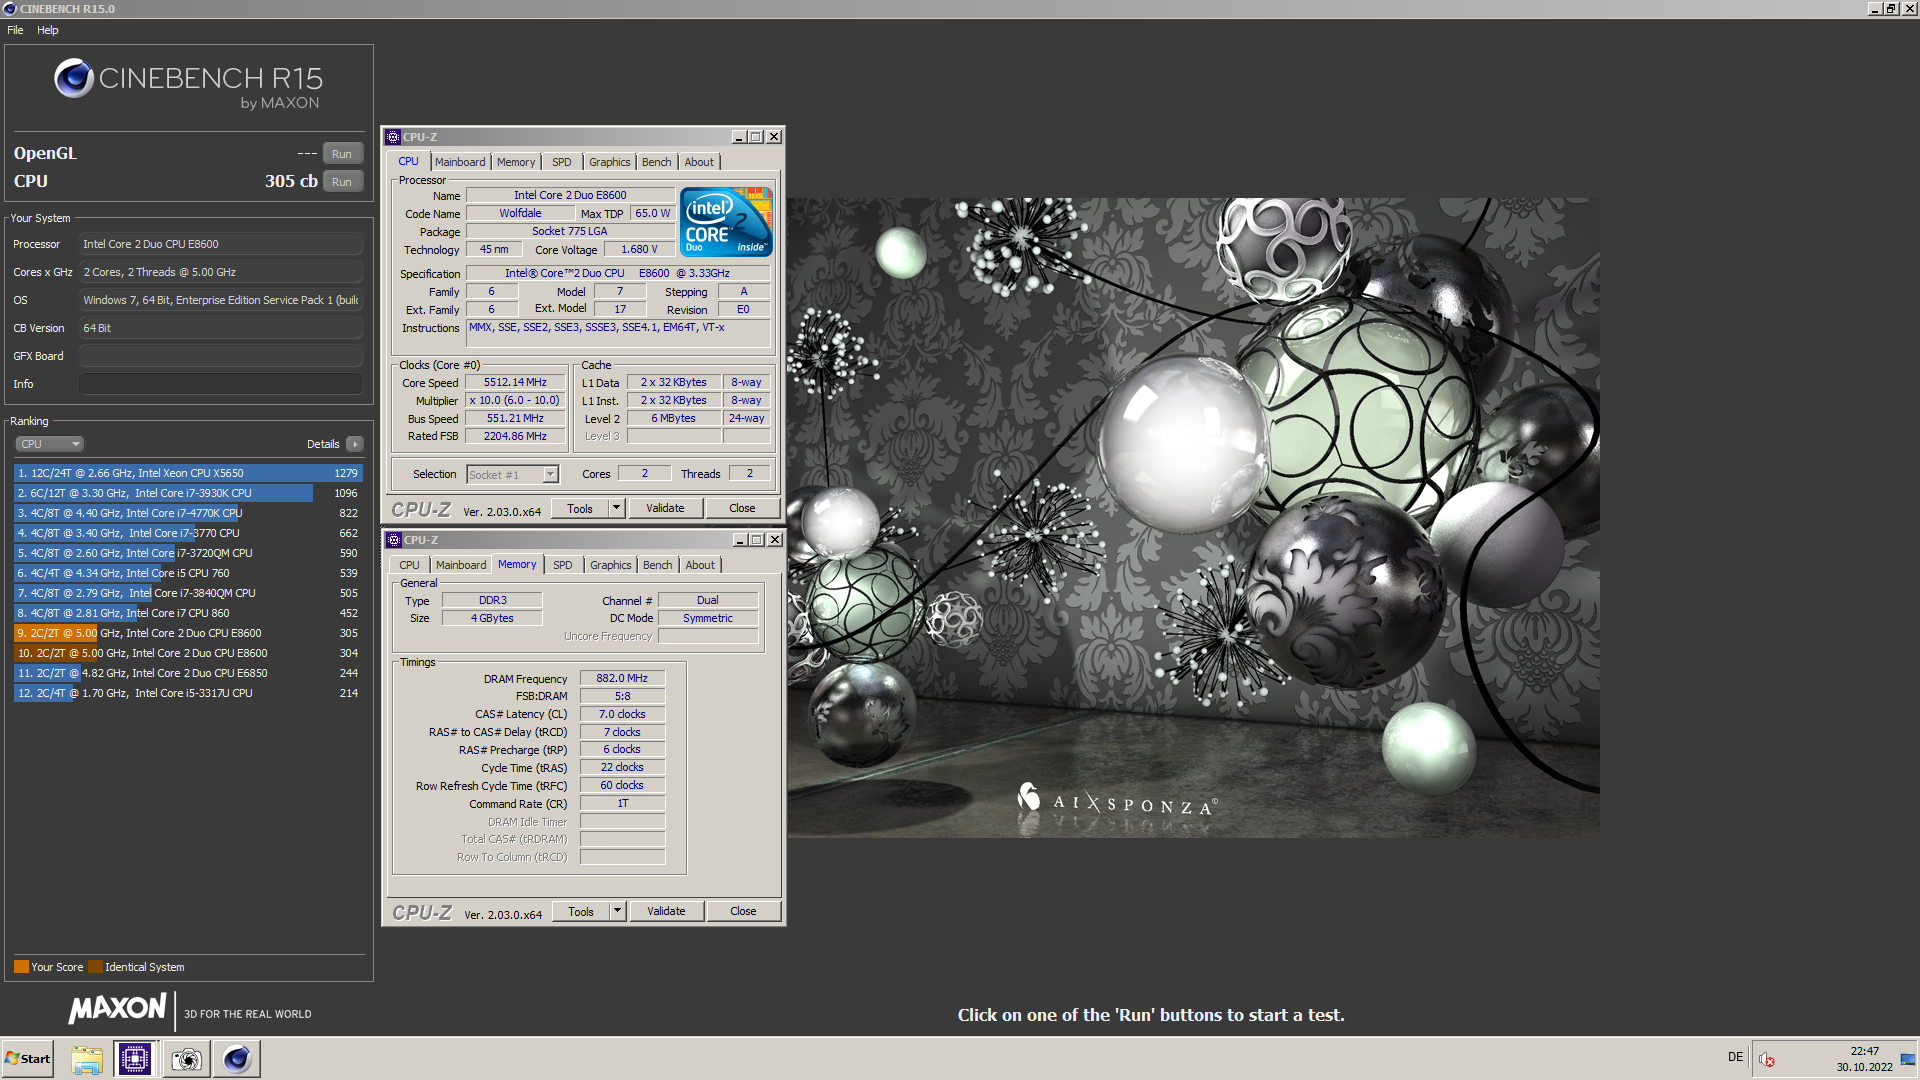Open Mainboard tab in lower CPU-Z window
Image resolution: width=1920 pixels, height=1080 pixels.
click(x=461, y=565)
